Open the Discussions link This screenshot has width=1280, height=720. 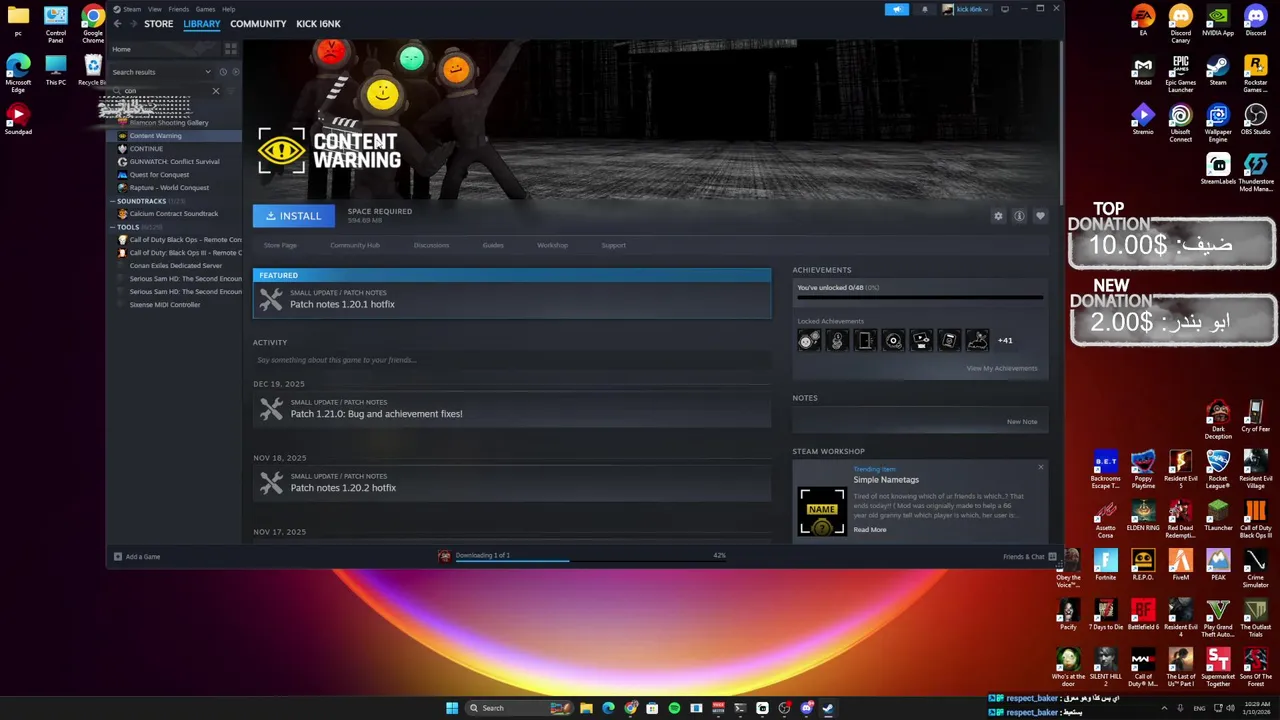(431, 245)
